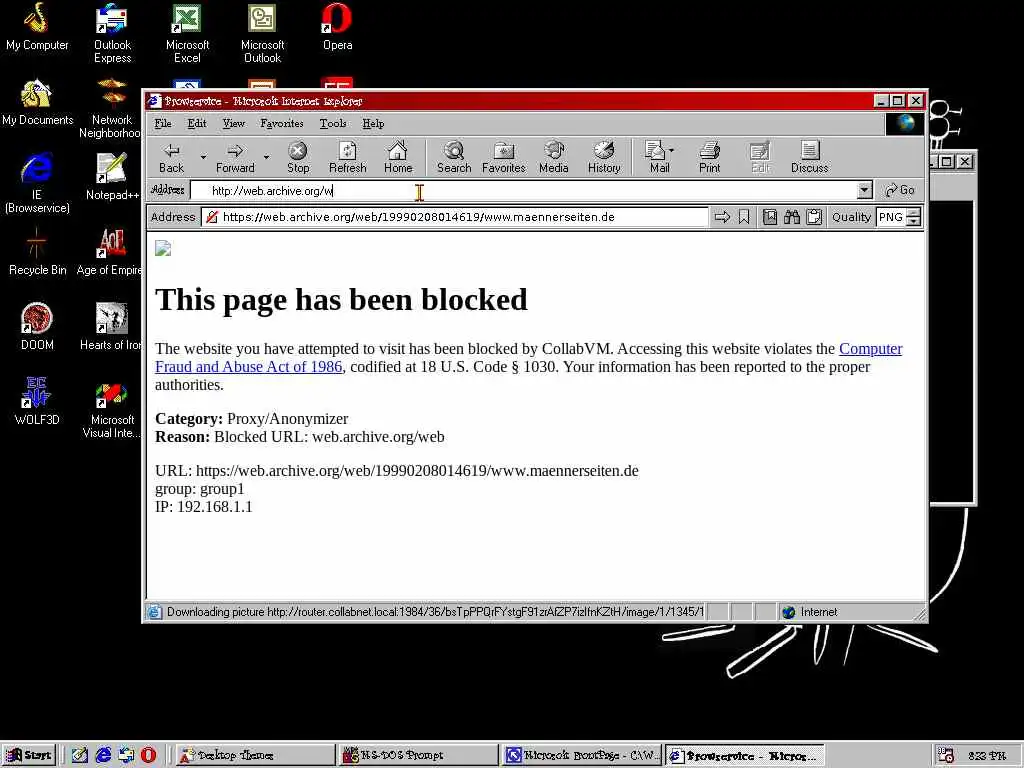Screen dimensions: 1024x768
Task: Click the Browservice binoculars find icon
Action: pyautogui.click(x=792, y=217)
